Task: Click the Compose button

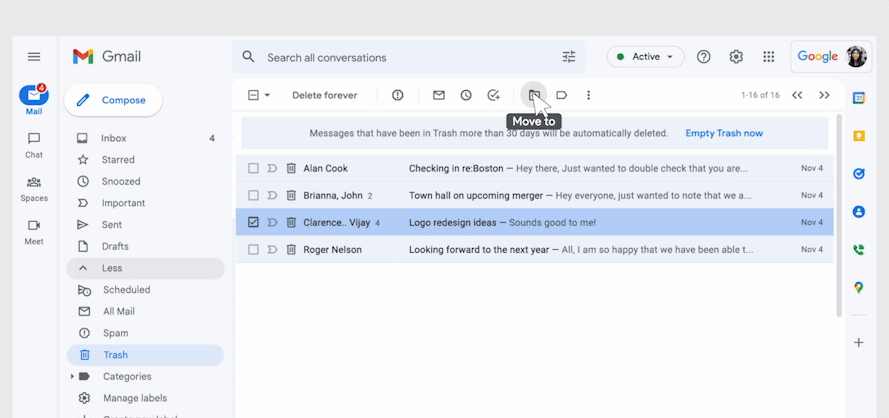Action: tap(113, 100)
